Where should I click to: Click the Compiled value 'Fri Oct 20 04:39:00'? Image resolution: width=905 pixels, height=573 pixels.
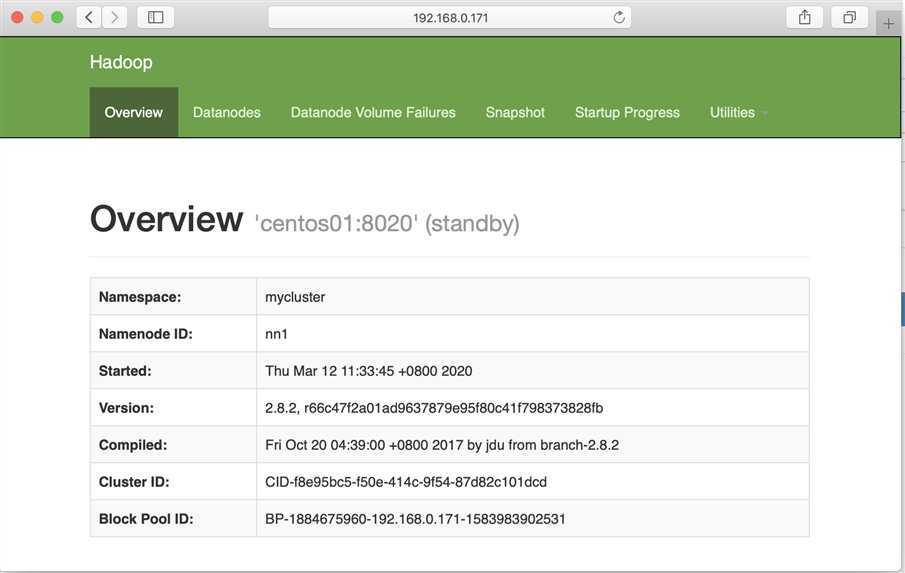pos(442,445)
